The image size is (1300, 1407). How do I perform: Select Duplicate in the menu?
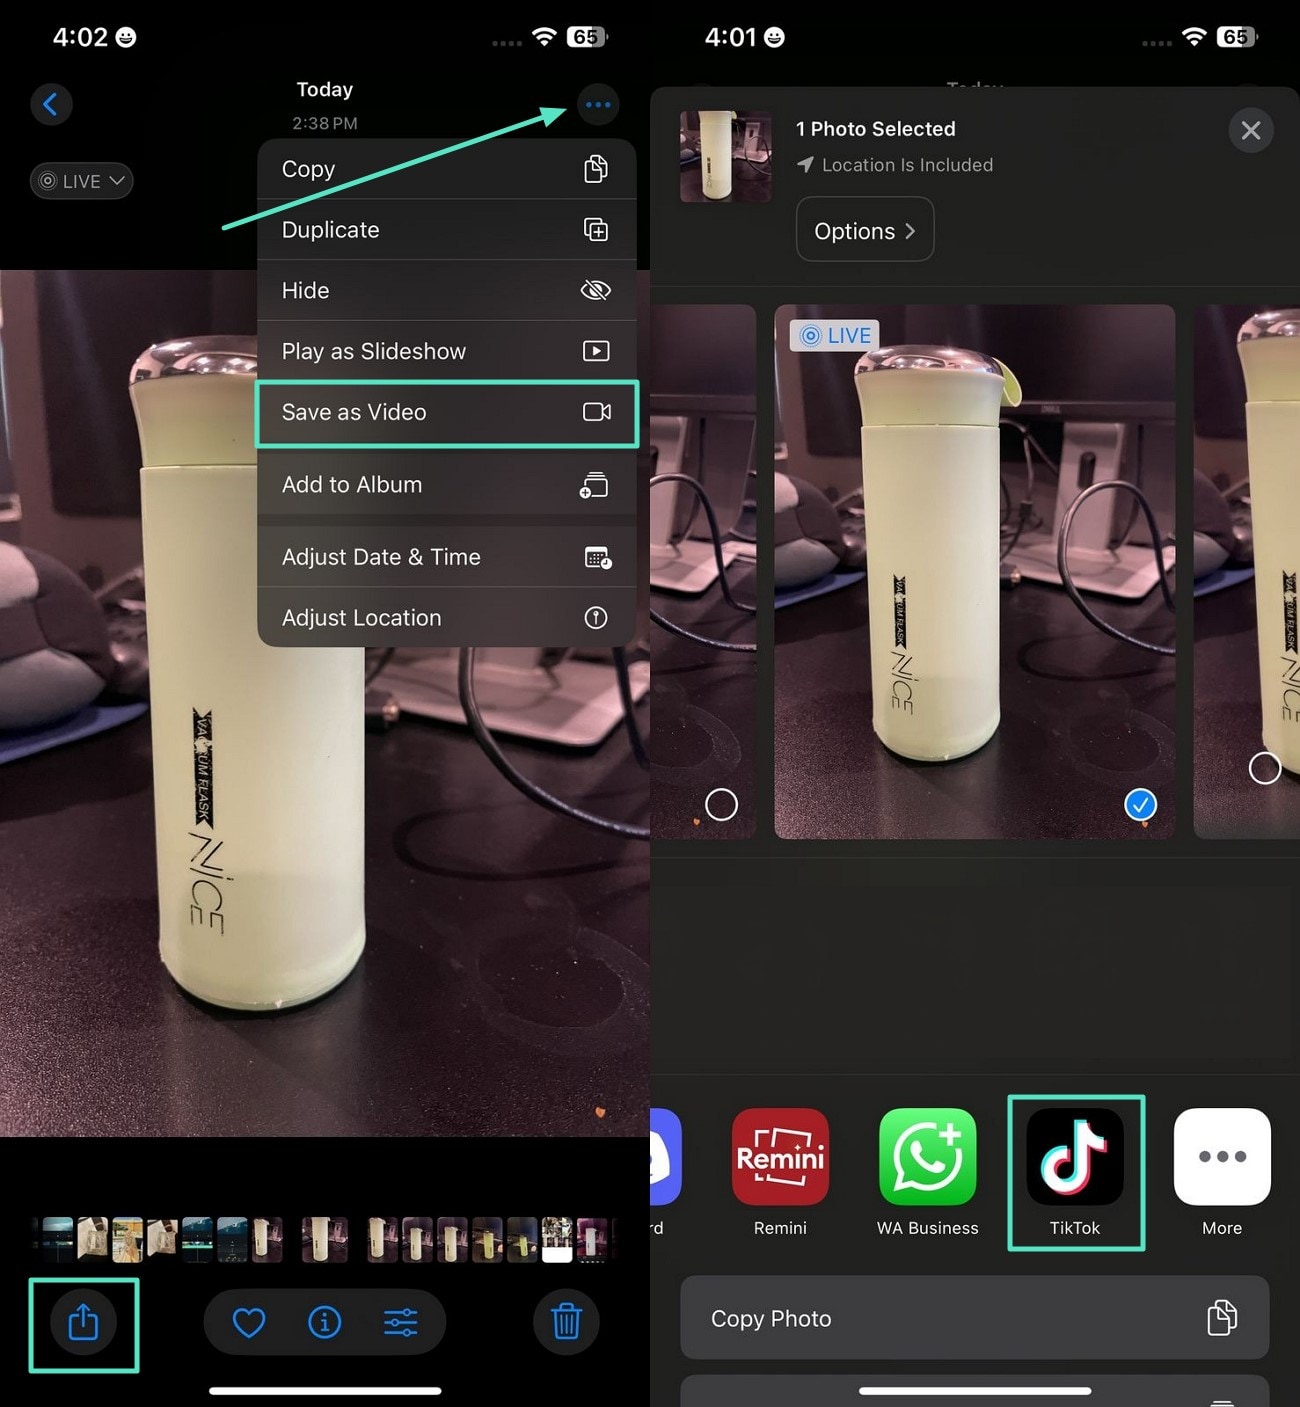pyautogui.click(x=446, y=230)
